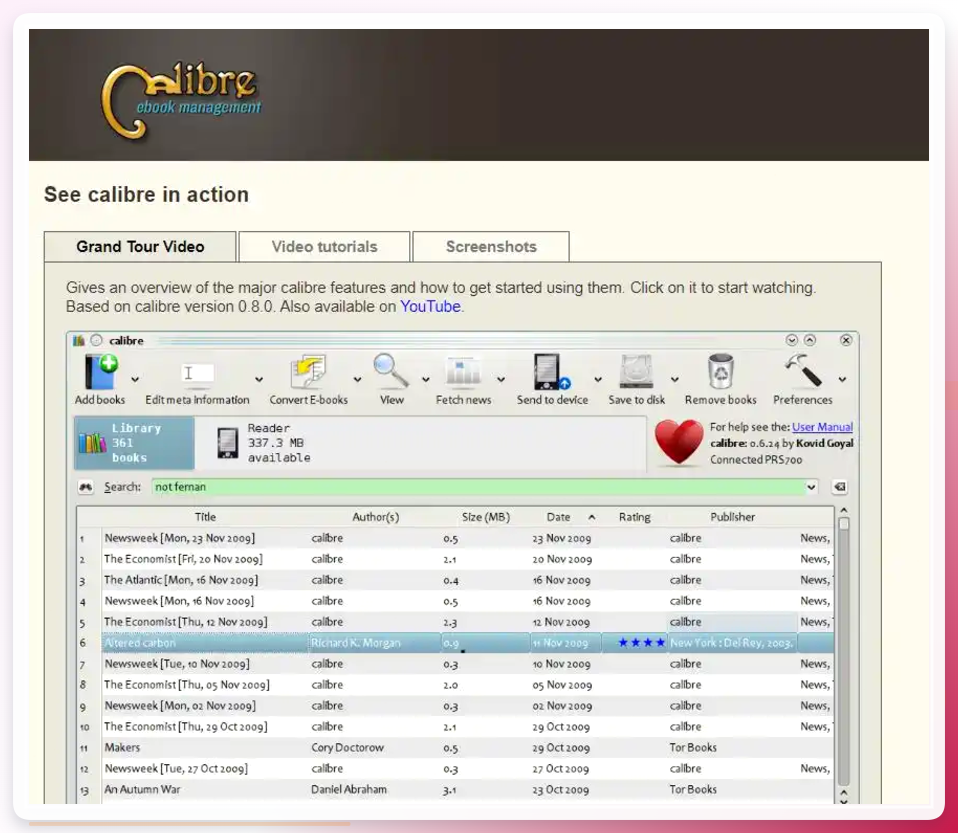Sort by the Rating column header
Screen dimensions: 958x833
click(634, 517)
